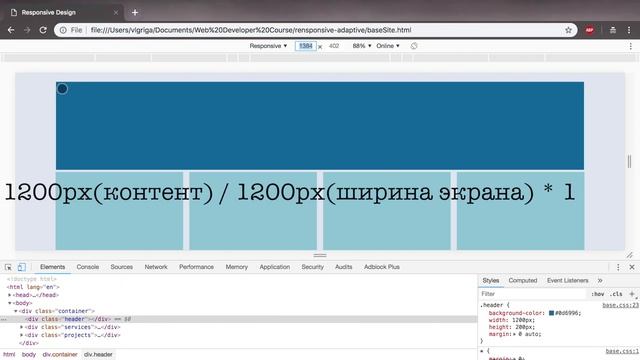Toggle the .cls class editor
Image resolution: width=640 pixels, height=360 pixels.
616,294
